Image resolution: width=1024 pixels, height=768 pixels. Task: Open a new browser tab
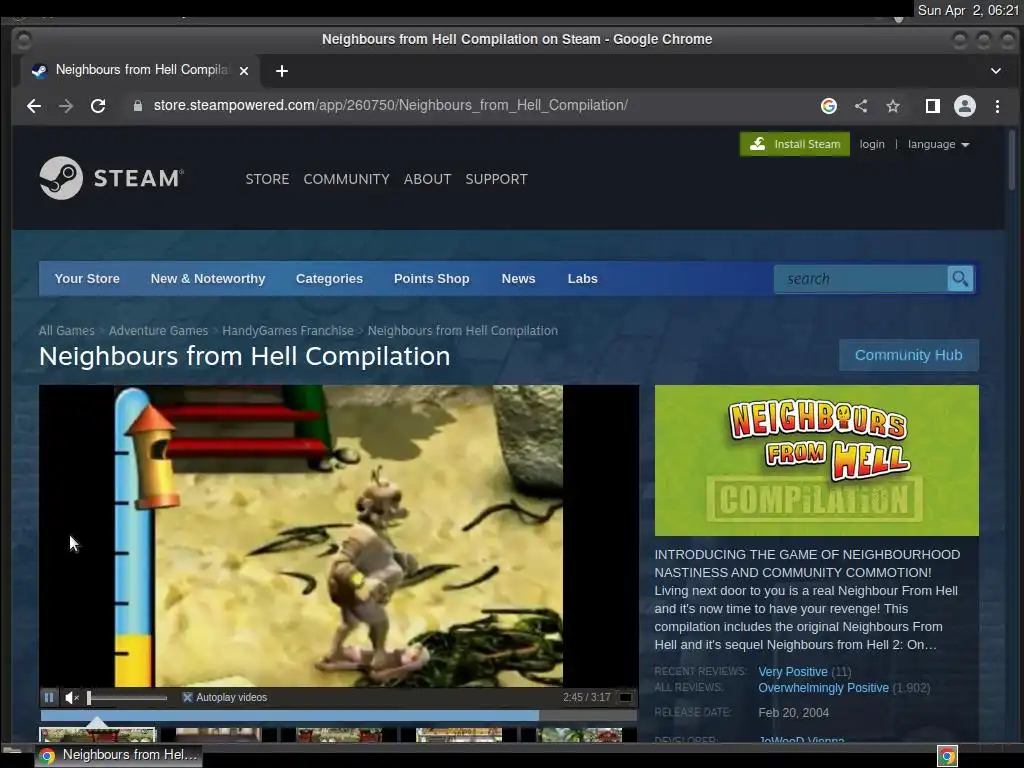click(281, 71)
